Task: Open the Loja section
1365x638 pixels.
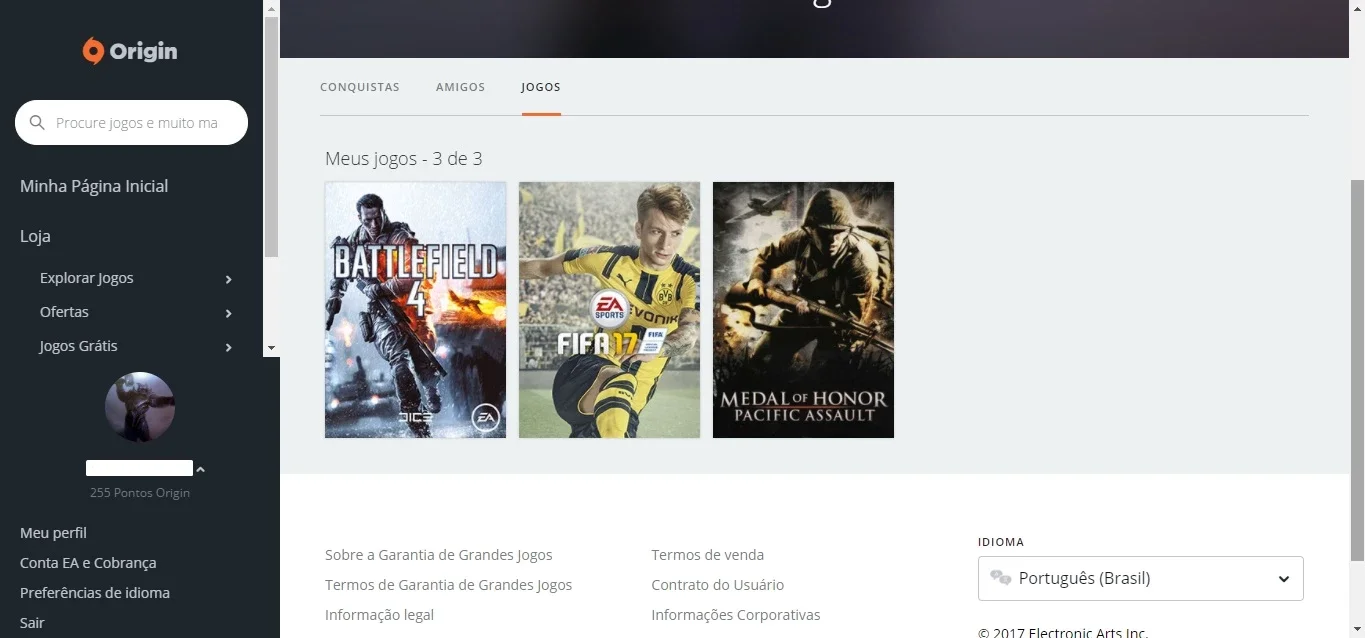Action: (35, 236)
